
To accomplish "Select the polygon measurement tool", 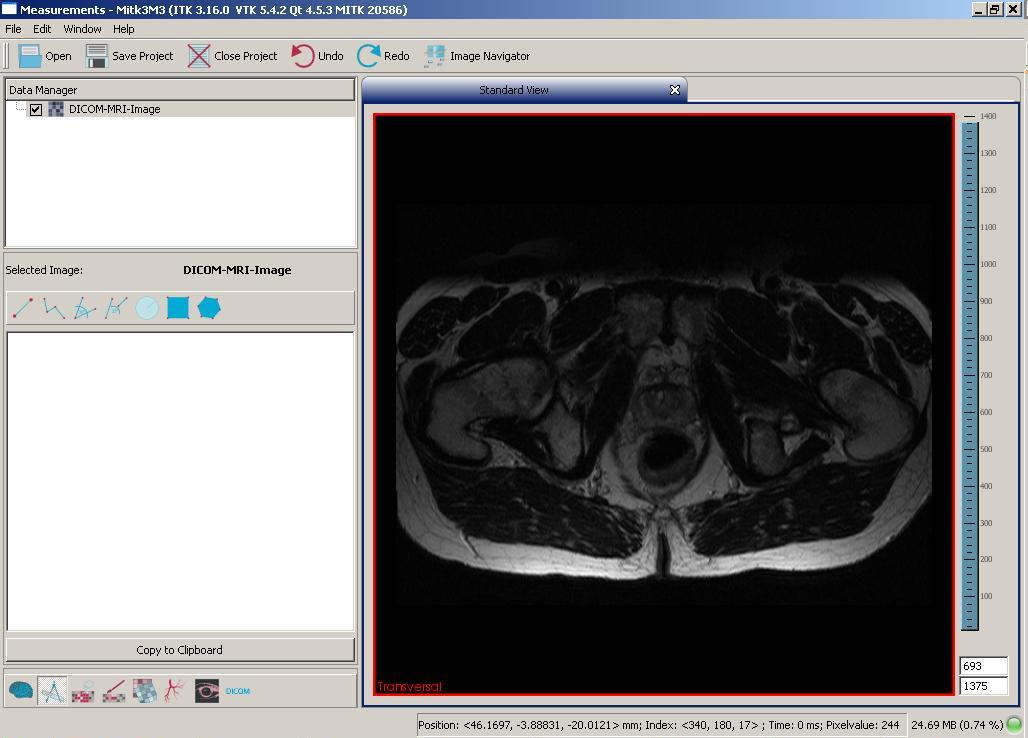I will (x=209, y=308).
